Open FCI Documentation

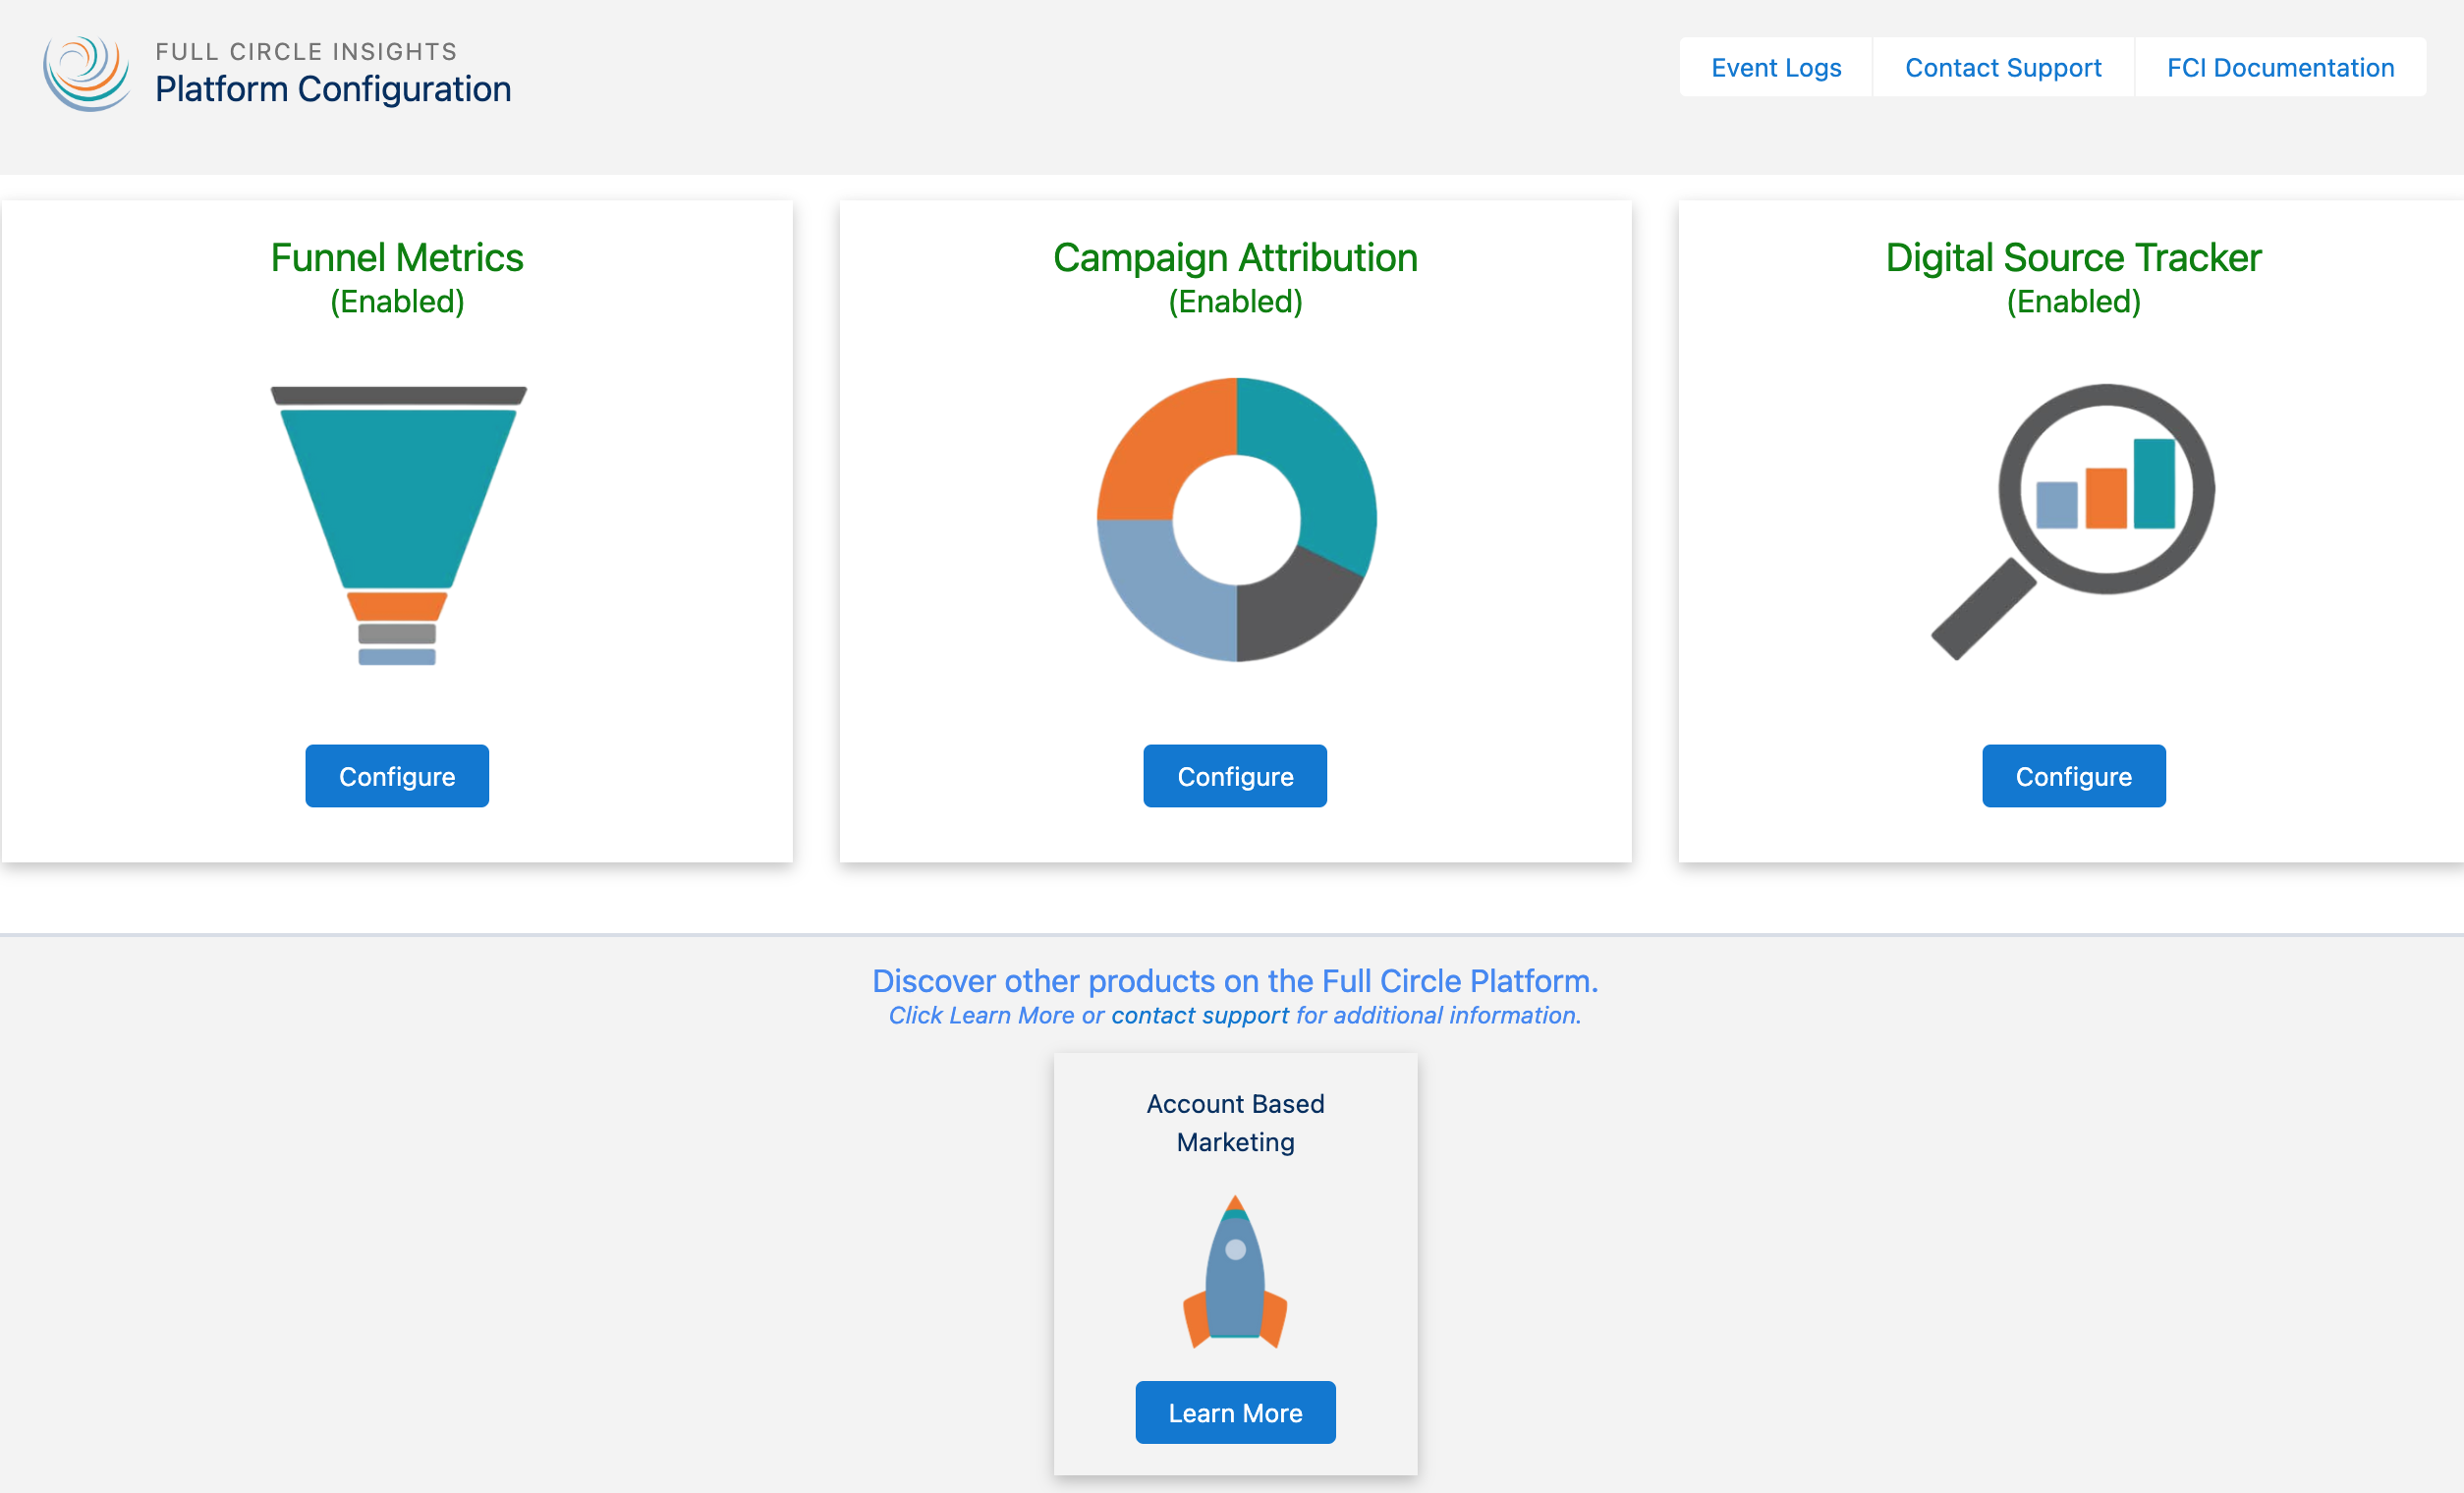pos(2281,67)
